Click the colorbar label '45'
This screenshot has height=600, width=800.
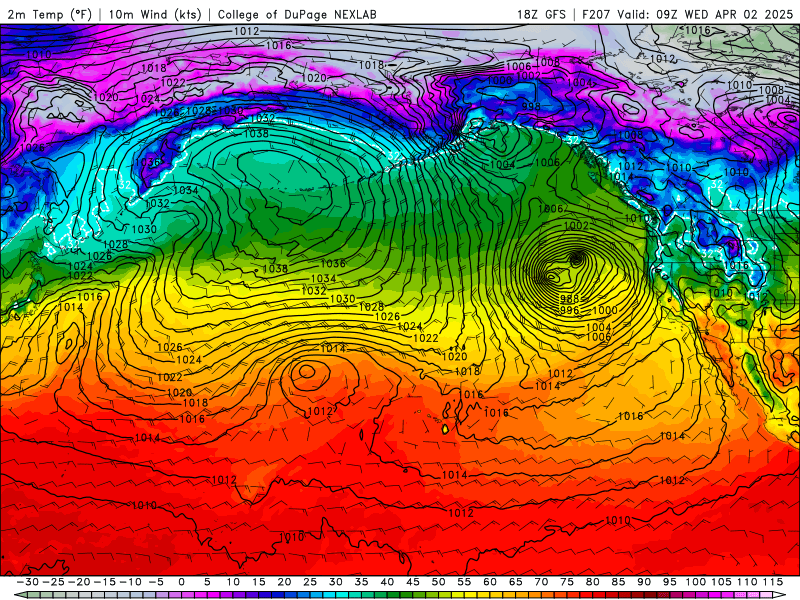(412, 582)
